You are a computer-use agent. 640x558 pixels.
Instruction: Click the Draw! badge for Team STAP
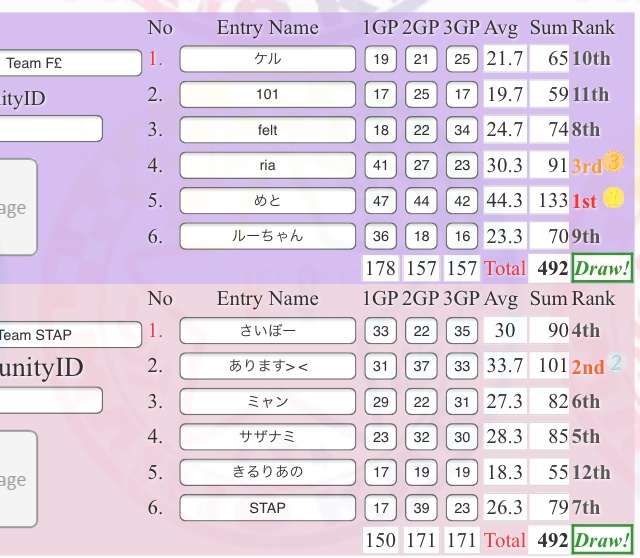click(x=602, y=540)
